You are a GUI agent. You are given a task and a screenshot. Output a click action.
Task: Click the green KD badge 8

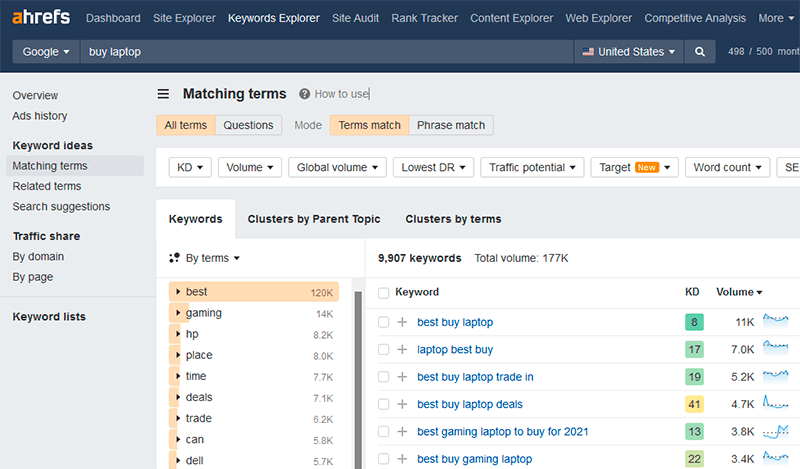pos(694,322)
